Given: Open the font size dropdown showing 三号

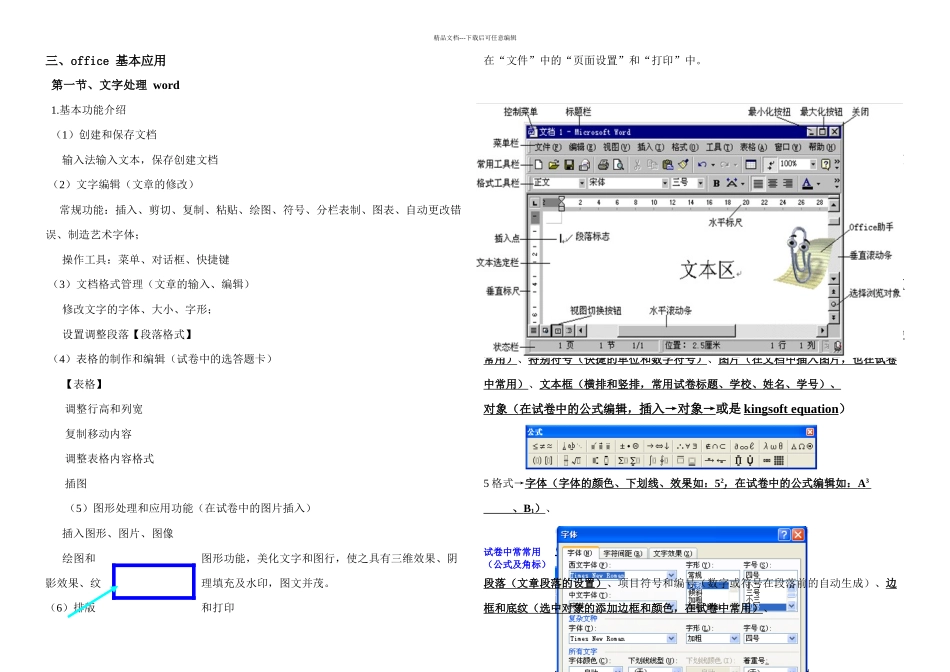Looking at the screenshot, I should pyautogui.click(x=700, y=183).
